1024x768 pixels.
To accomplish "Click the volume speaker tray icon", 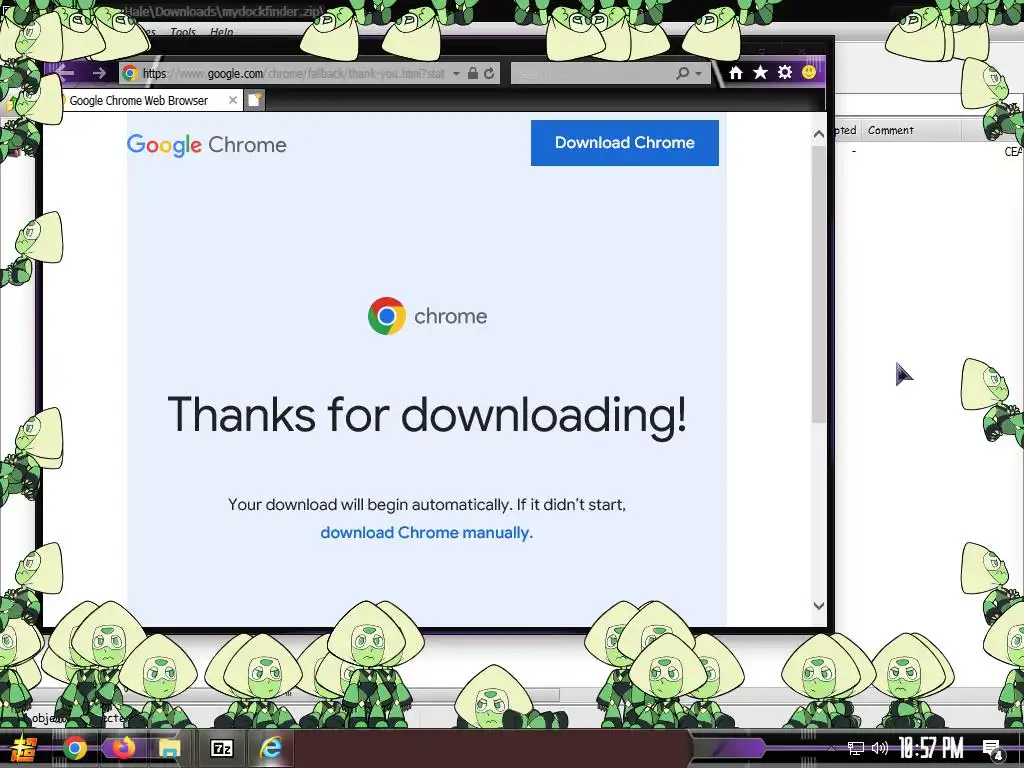I will (x=880, y=748).
